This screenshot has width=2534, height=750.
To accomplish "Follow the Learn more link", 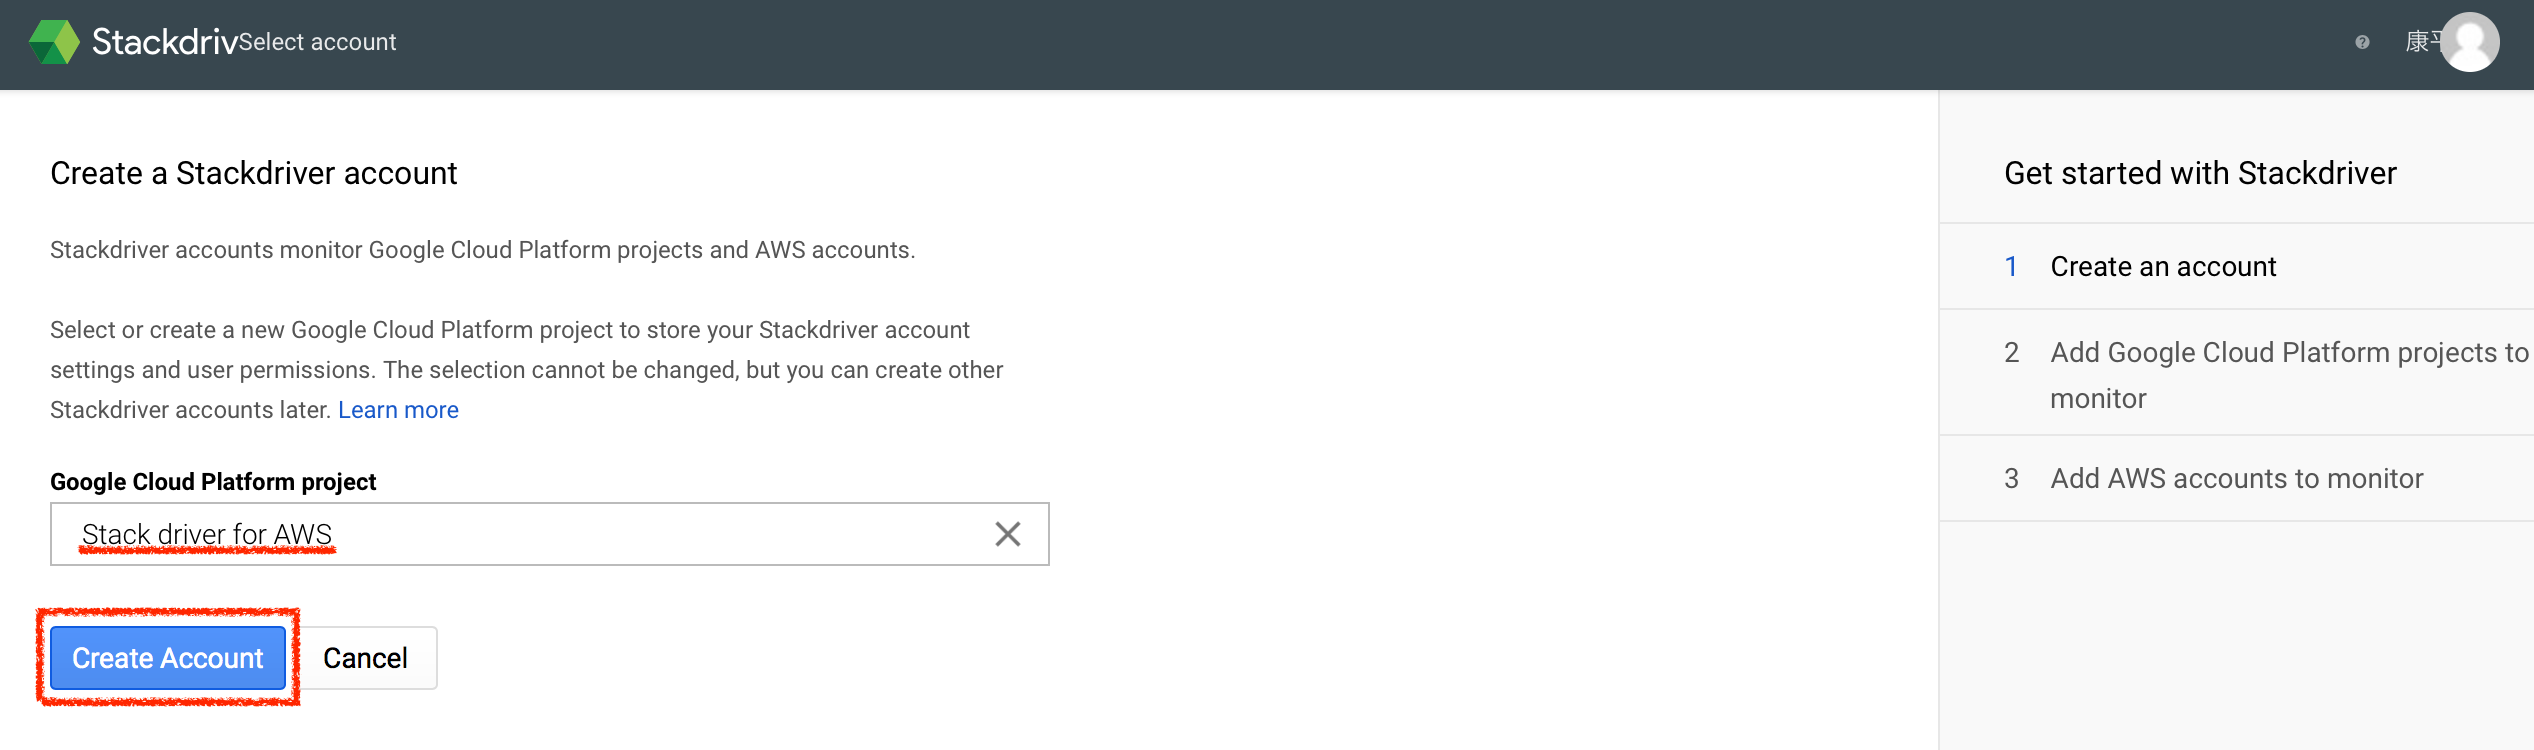I will coord(398,410).
